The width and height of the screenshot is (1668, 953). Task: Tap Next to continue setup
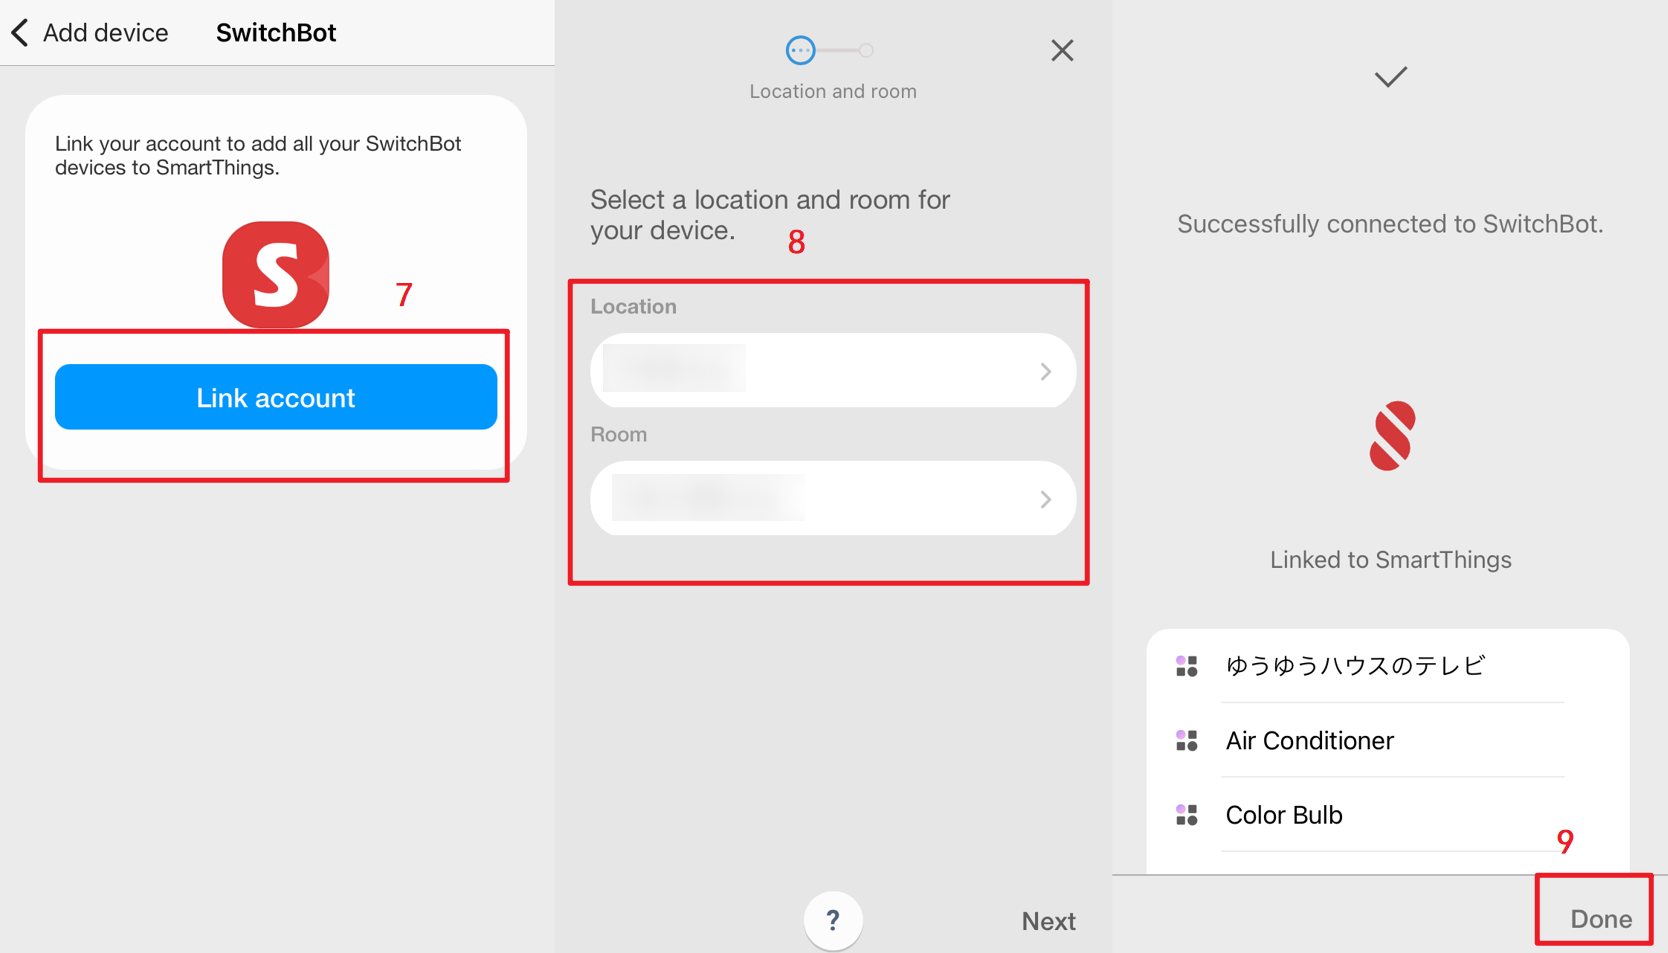point(1048,920)
